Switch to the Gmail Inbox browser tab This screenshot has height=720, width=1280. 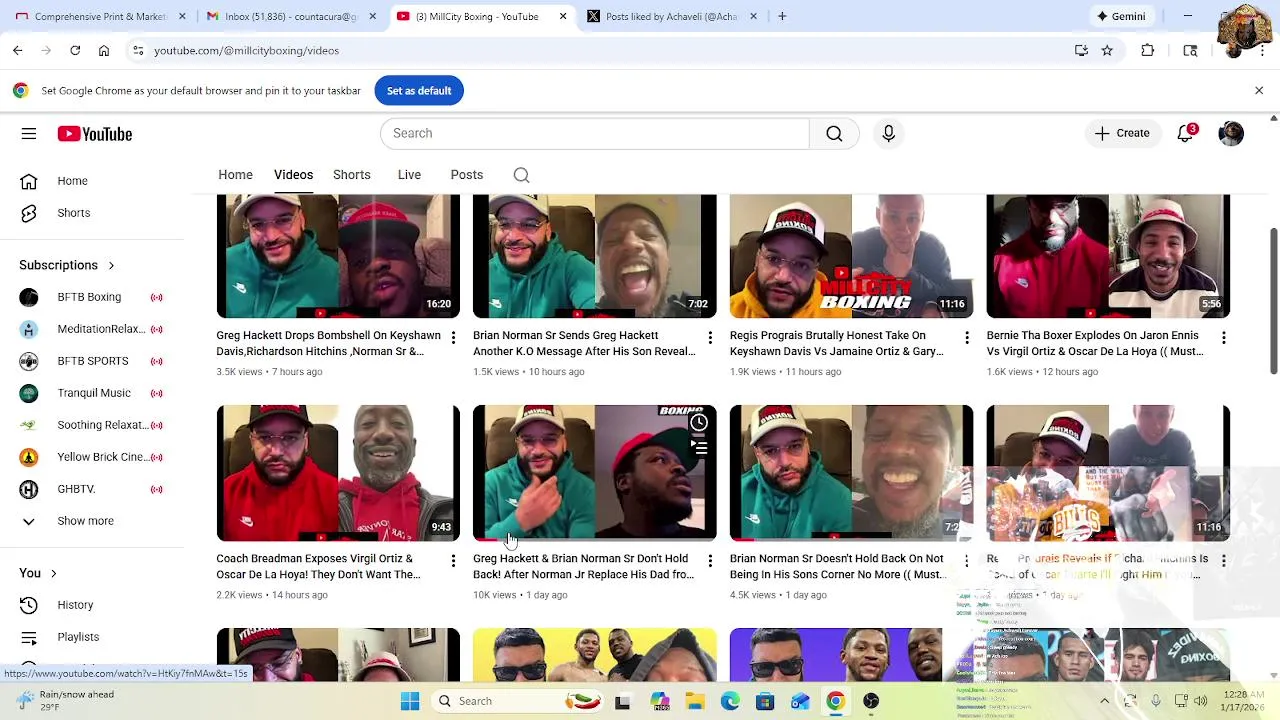pos(290,16)
